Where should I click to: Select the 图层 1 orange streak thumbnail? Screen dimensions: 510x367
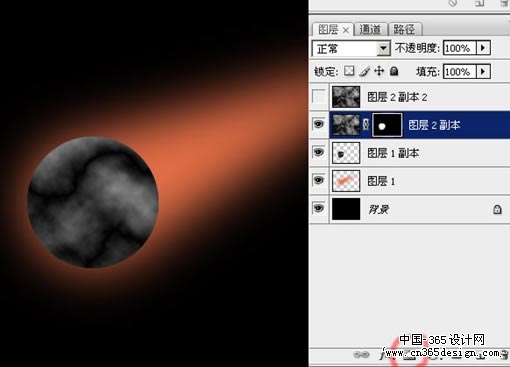pos(346,181)
